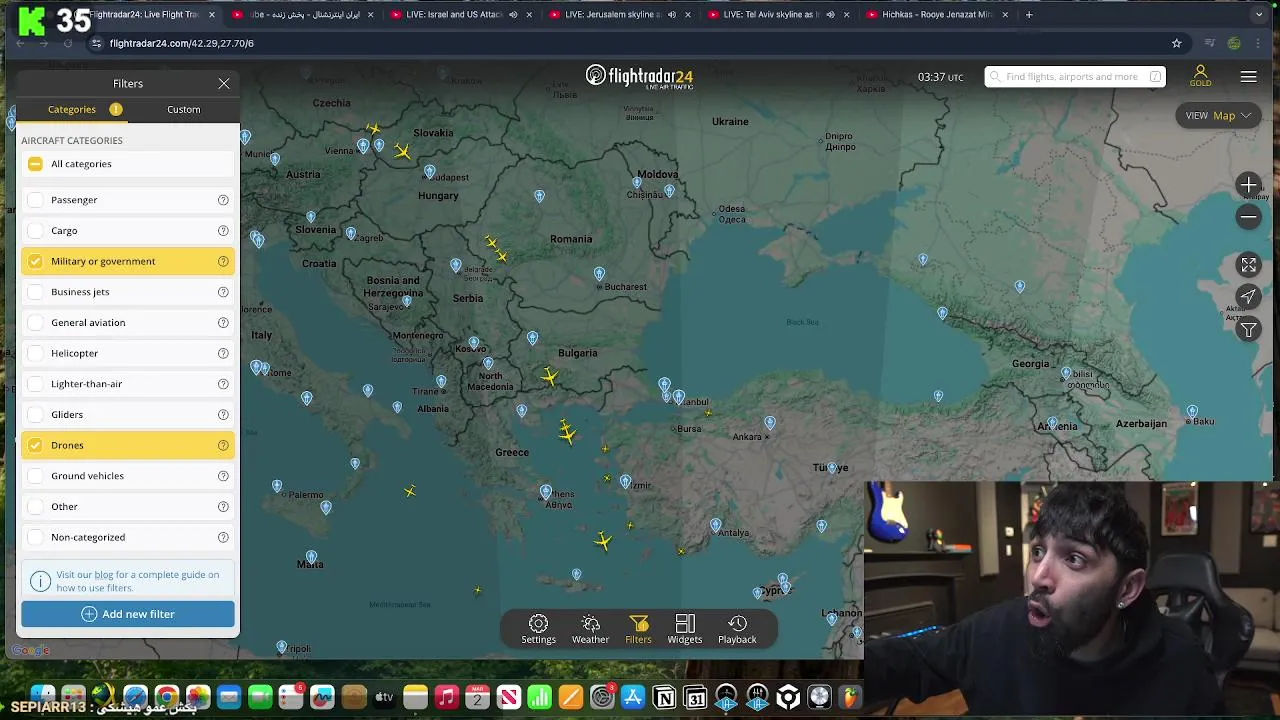
Task: Click the Malta airport pin
Action: (311, 557)
